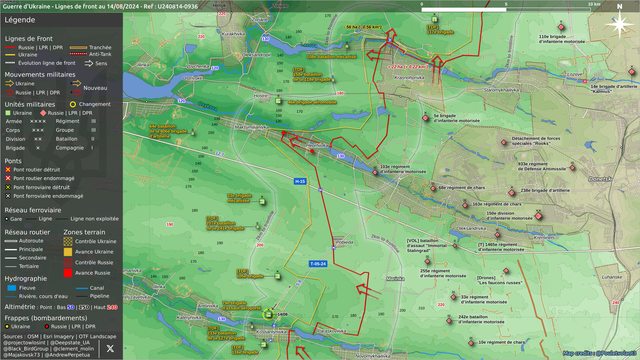Click the north compass star icon
The height and width of the screenshot is (360, 640).
click(x=619, y=24)
